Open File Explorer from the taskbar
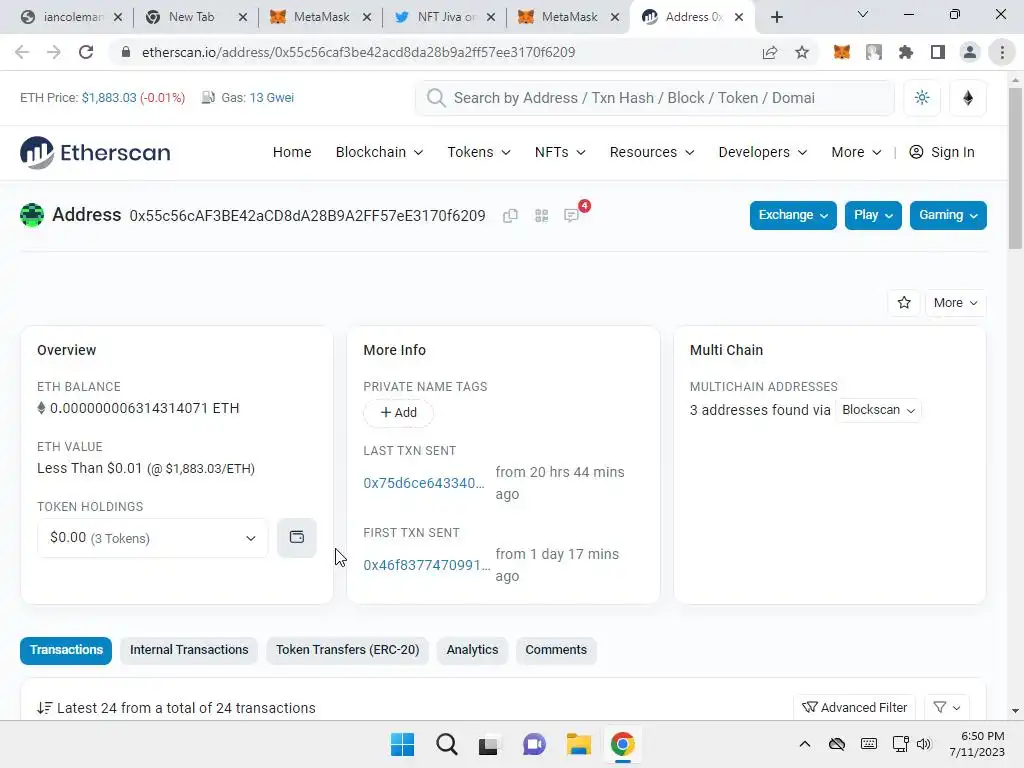This screenshot has height=768, width=1024. [x=579, y=744]
